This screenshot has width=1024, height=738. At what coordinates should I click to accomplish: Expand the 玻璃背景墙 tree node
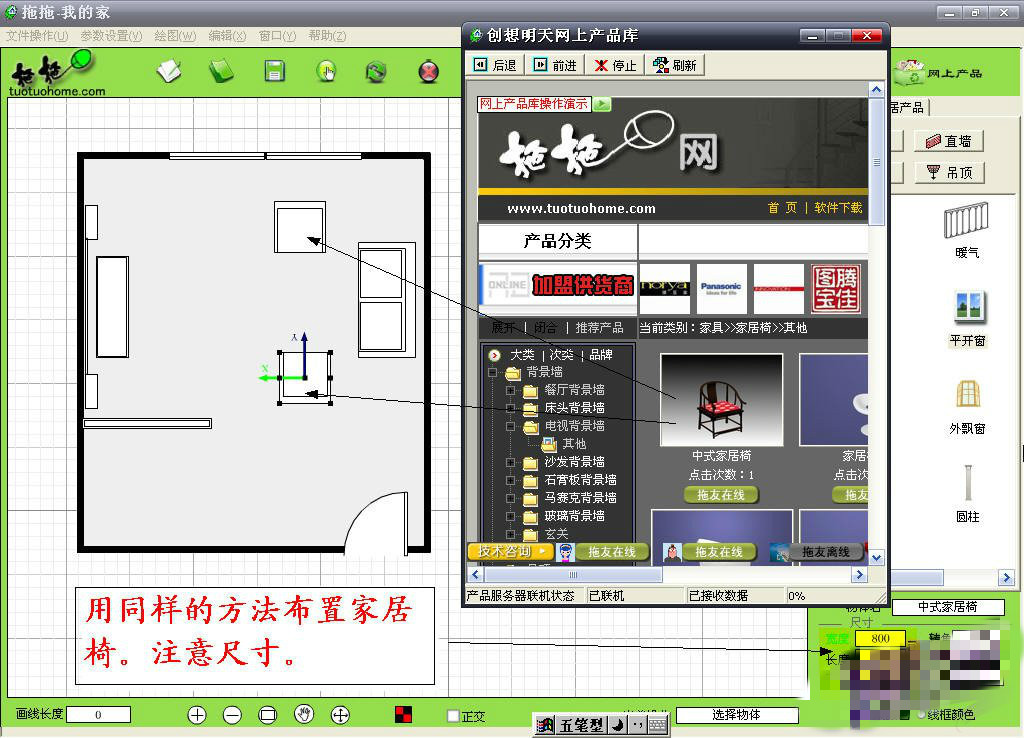511,516
